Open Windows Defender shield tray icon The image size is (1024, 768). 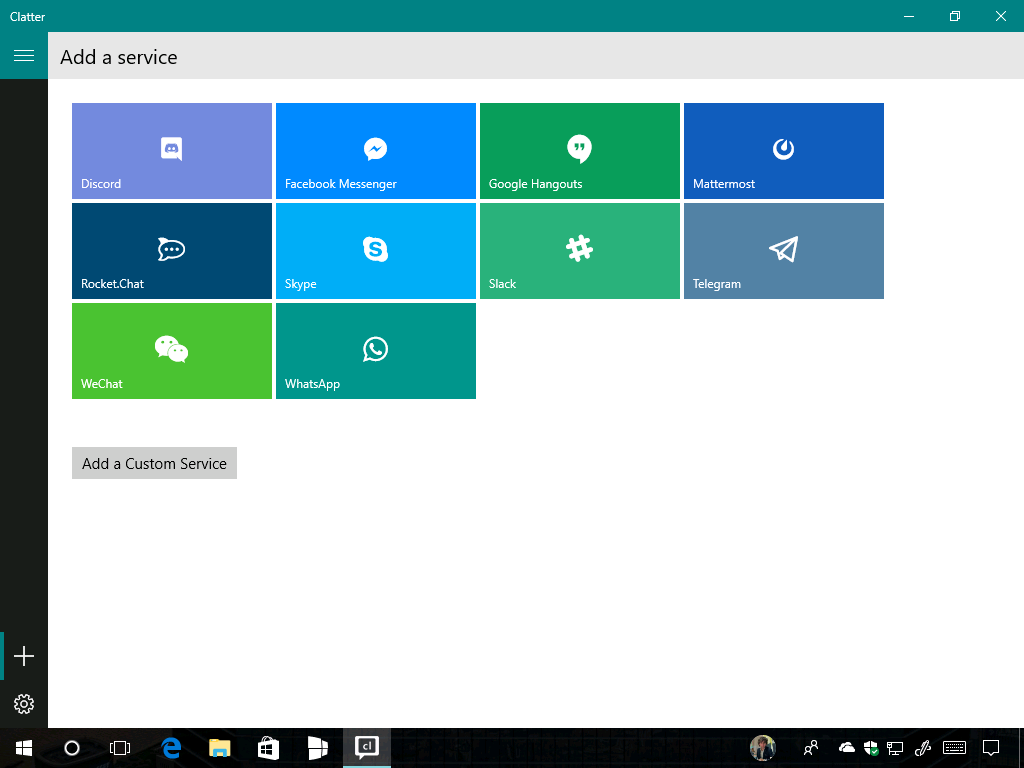(x=871, y=748)
